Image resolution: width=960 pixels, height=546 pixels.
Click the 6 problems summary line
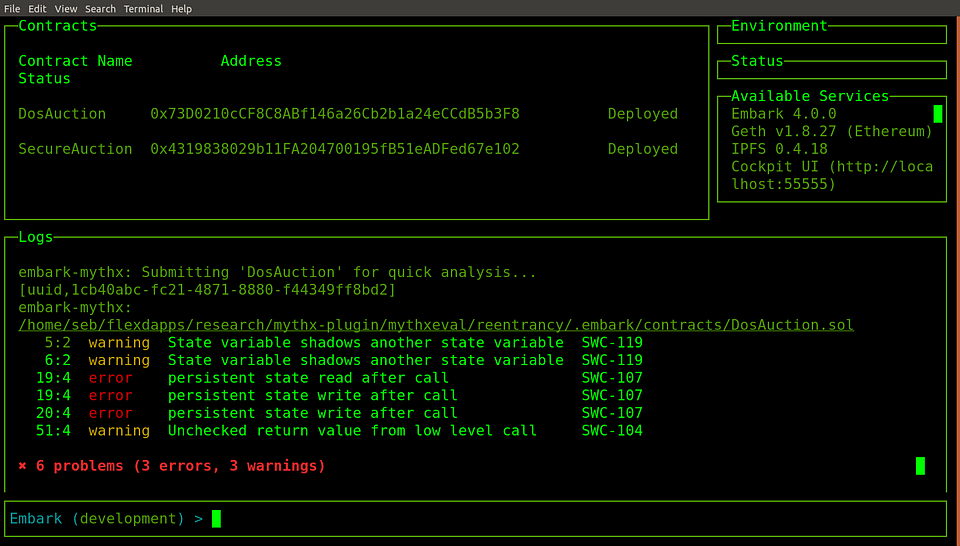pyautogui.click(x=171, y=466)
